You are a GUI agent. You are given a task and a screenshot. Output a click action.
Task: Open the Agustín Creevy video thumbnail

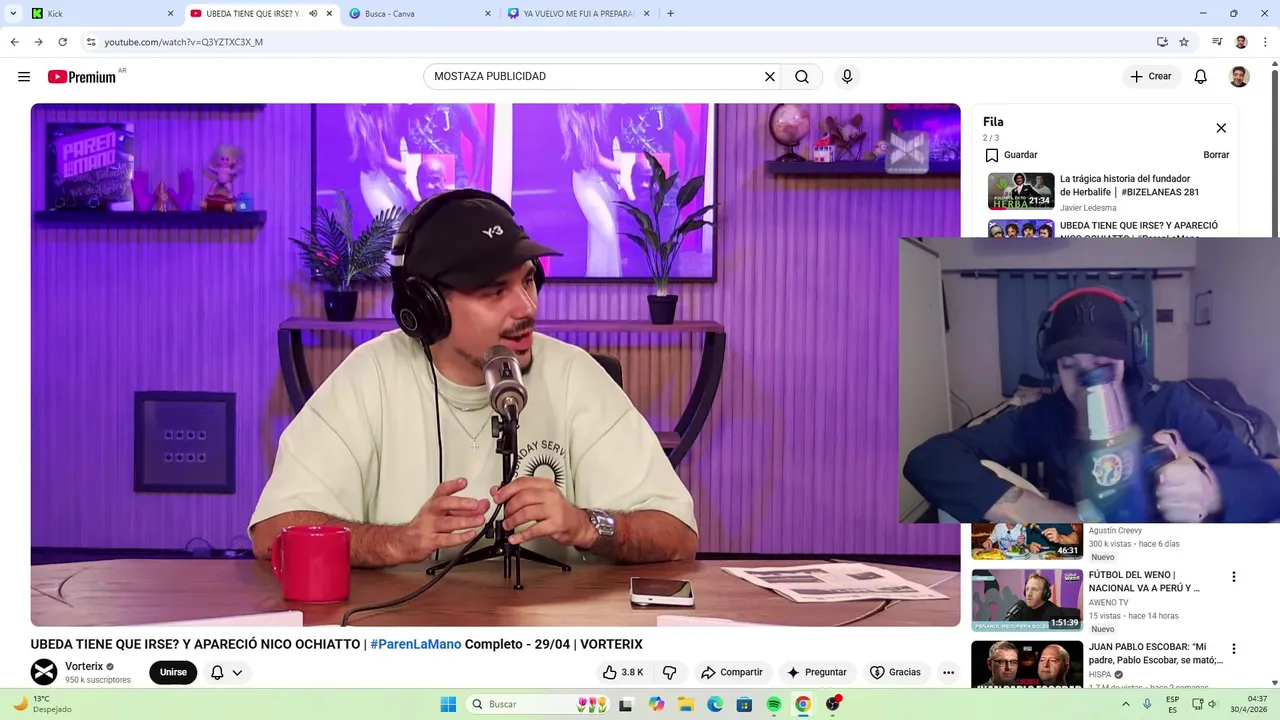point(1027,541)
